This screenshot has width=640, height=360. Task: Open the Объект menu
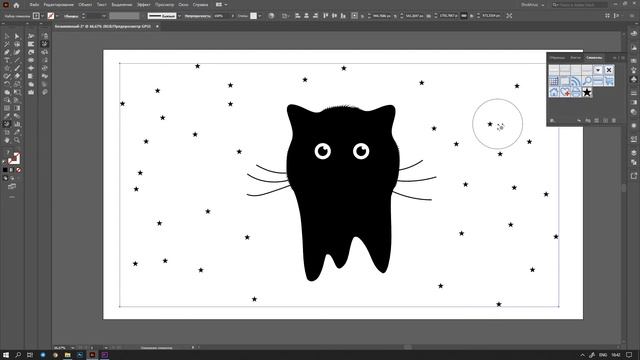click(x=85, y=5)
